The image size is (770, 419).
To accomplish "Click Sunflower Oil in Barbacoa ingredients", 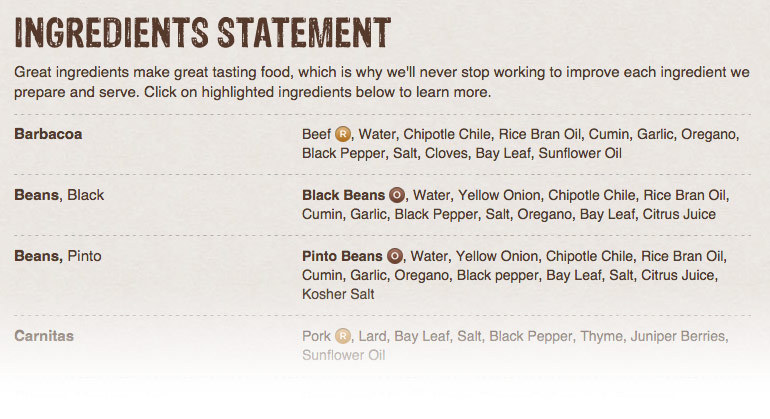I will (x=580, y=153).
